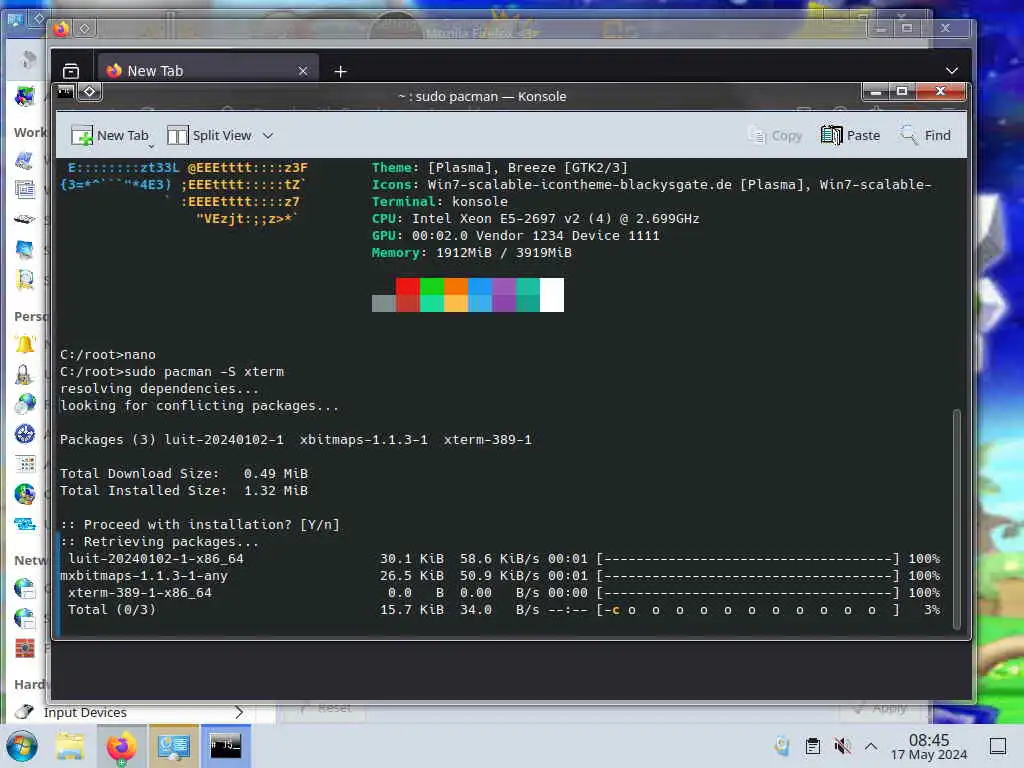Close the Konsole window
The image size is (1024, 768).
coord(940,91)
